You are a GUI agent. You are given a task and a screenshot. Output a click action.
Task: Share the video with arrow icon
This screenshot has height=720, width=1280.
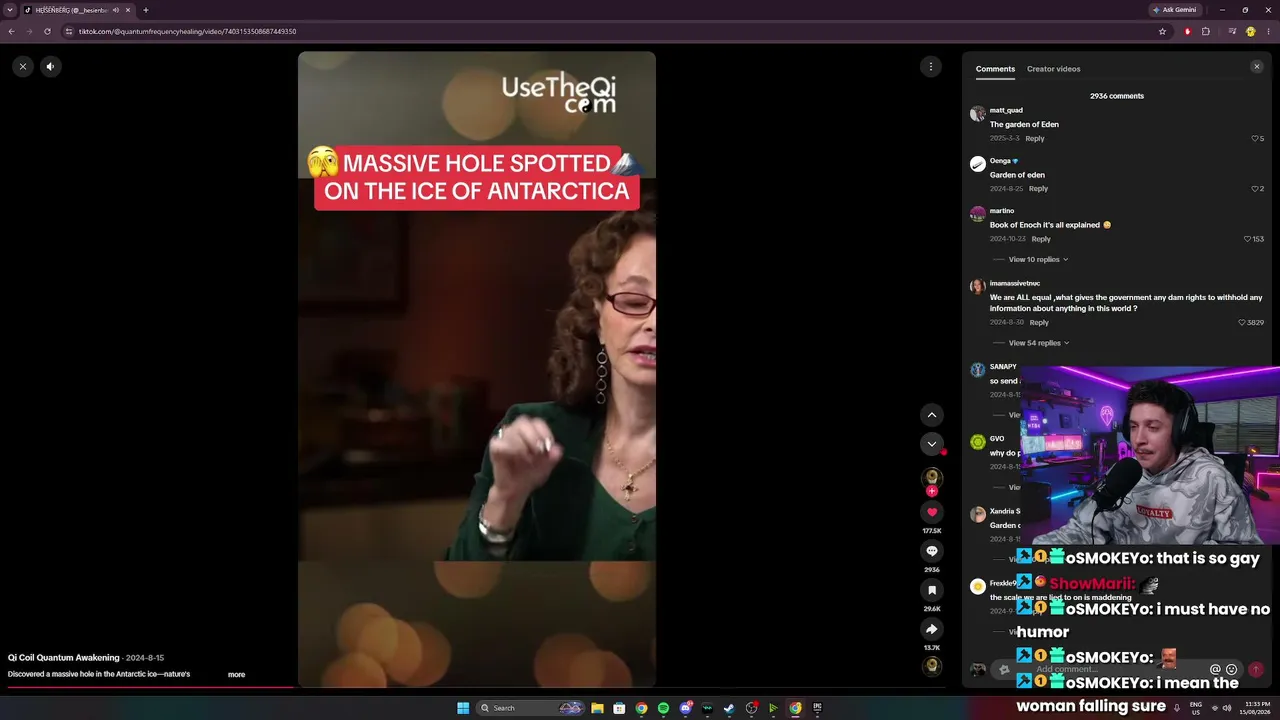pos(932,629)
